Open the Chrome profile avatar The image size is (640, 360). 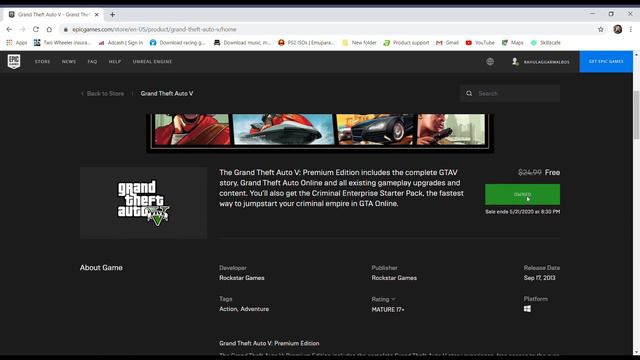[x=618, y=29]
